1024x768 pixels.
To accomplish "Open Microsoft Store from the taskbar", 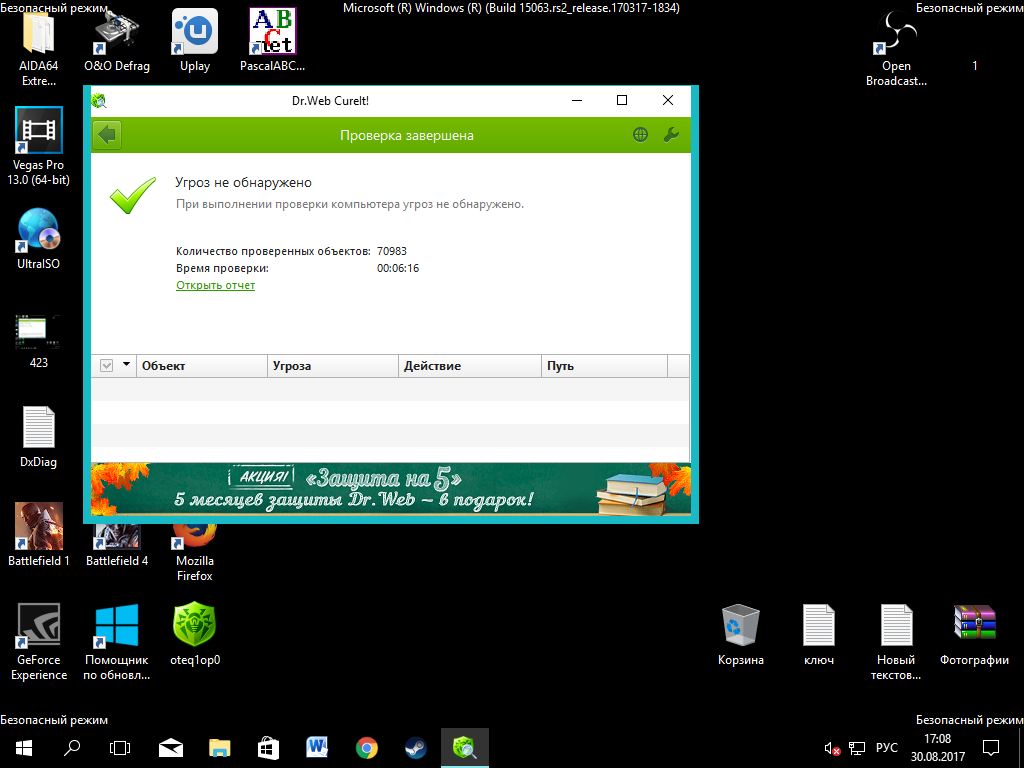I will (x=268, y=748).
